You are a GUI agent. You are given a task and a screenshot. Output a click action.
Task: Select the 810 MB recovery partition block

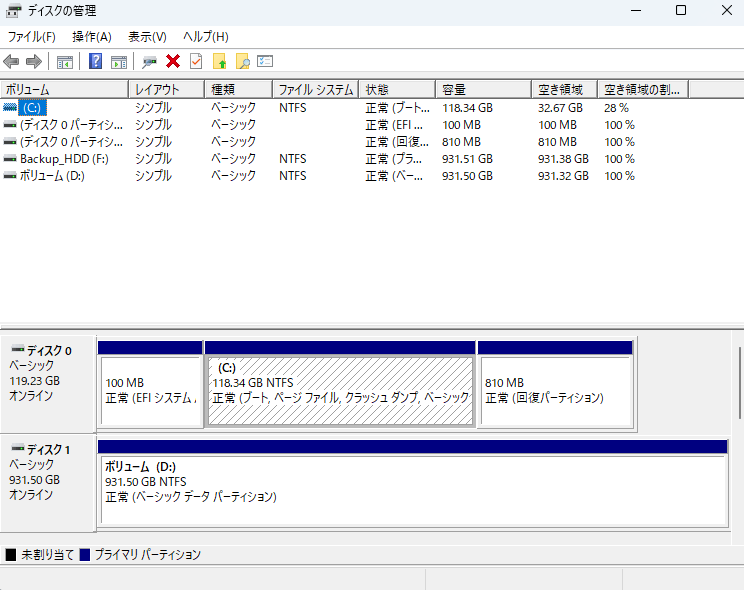click(555, 390)
